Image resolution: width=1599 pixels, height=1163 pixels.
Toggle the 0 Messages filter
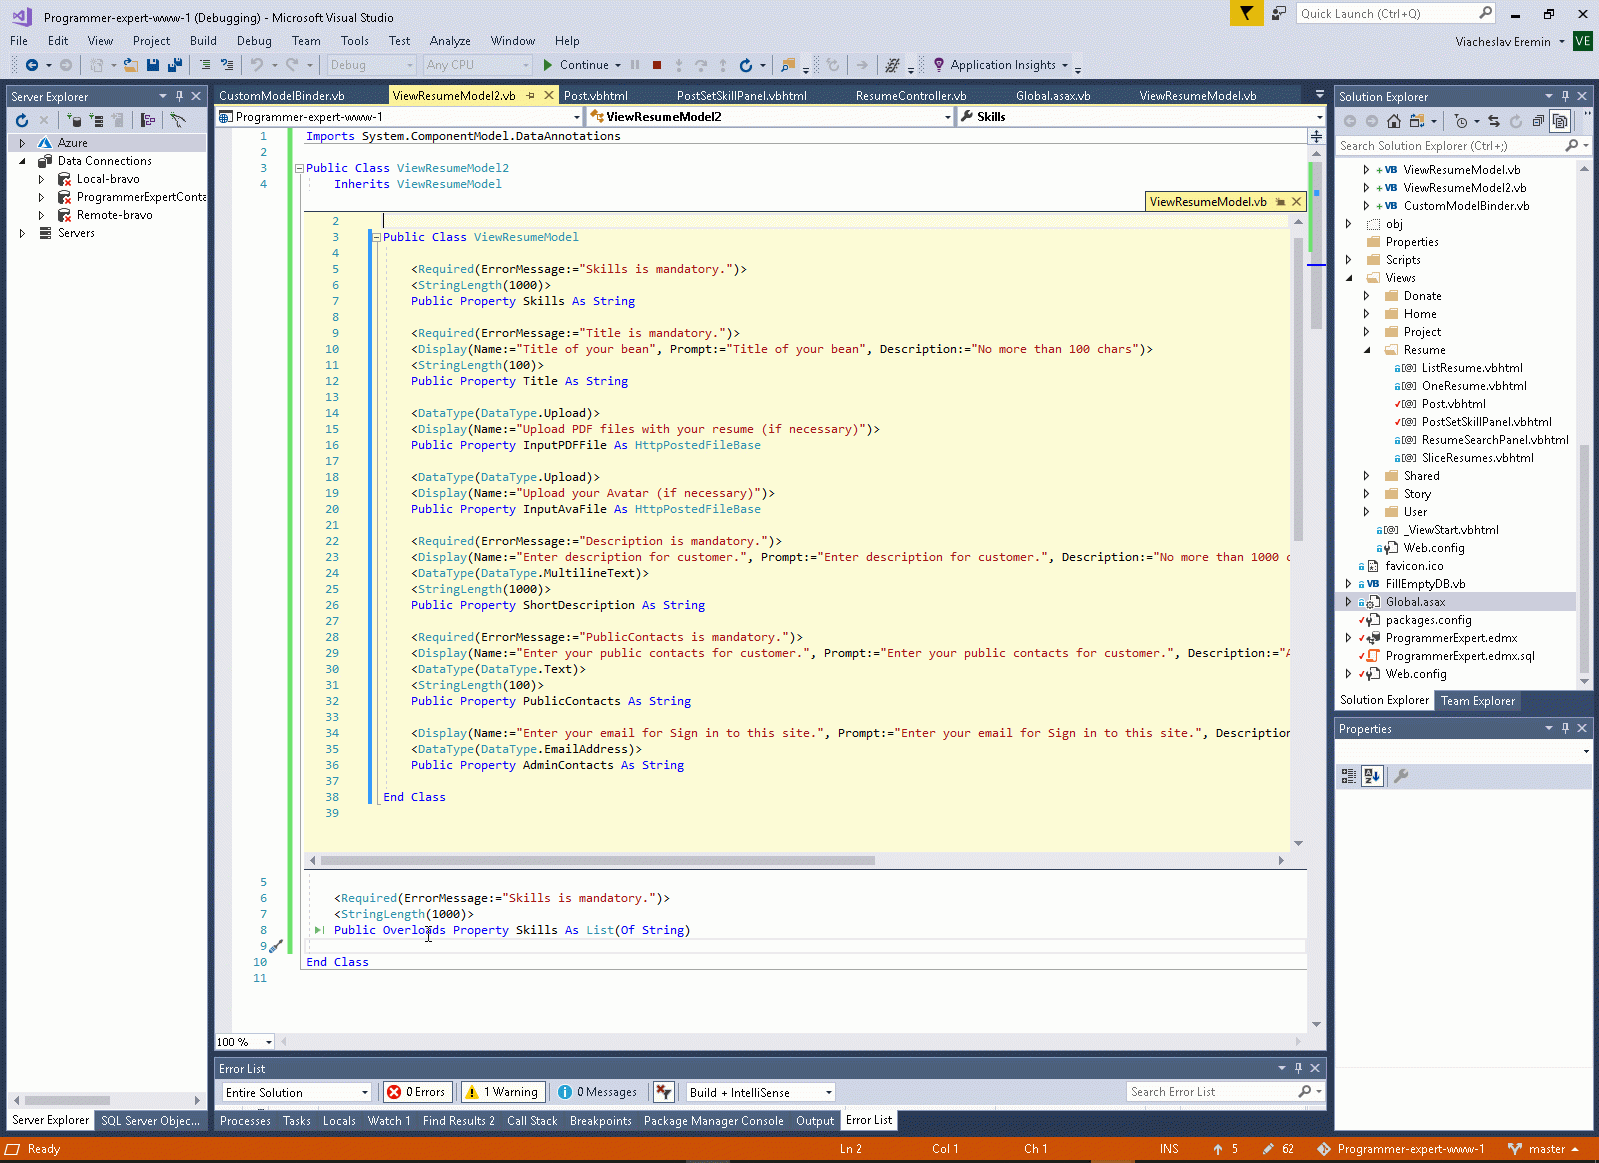point(598,1092)
